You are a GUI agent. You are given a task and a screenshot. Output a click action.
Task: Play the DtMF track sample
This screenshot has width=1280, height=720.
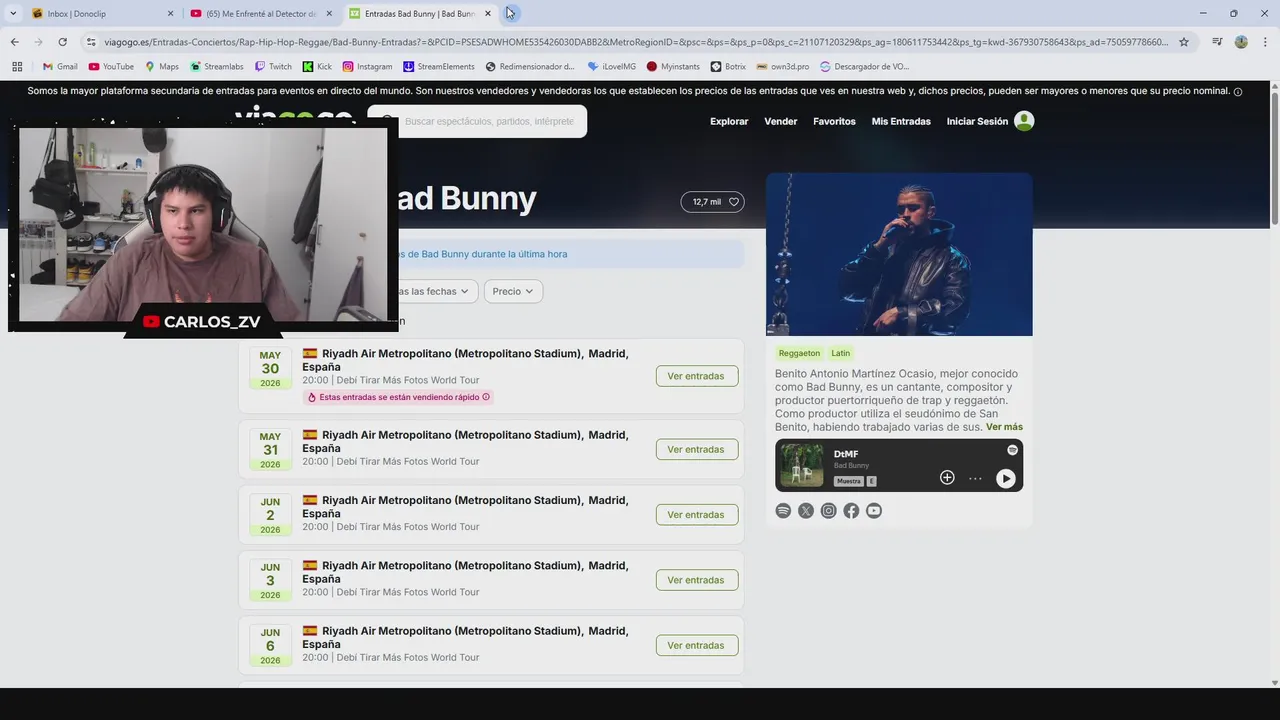coord(1006,479)
